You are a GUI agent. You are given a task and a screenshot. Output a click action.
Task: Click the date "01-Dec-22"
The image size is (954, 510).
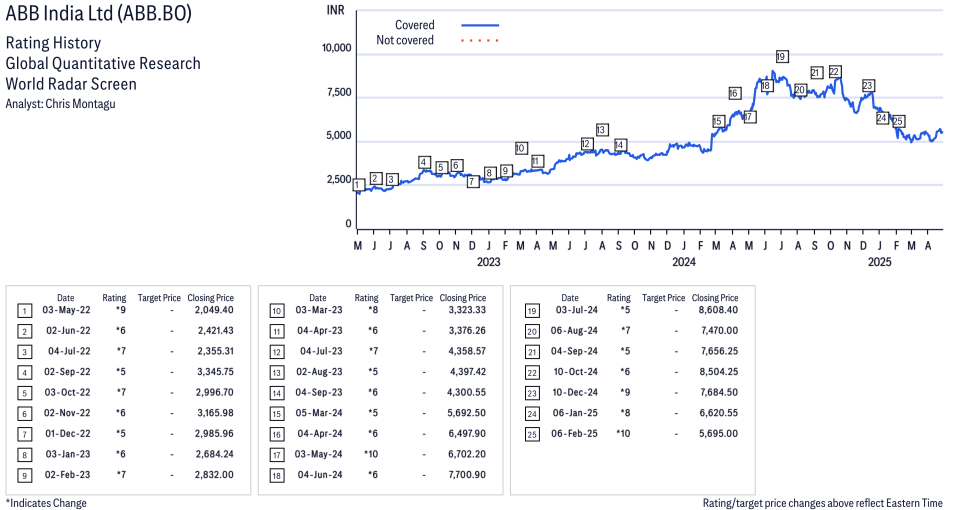tap(67, 433)
